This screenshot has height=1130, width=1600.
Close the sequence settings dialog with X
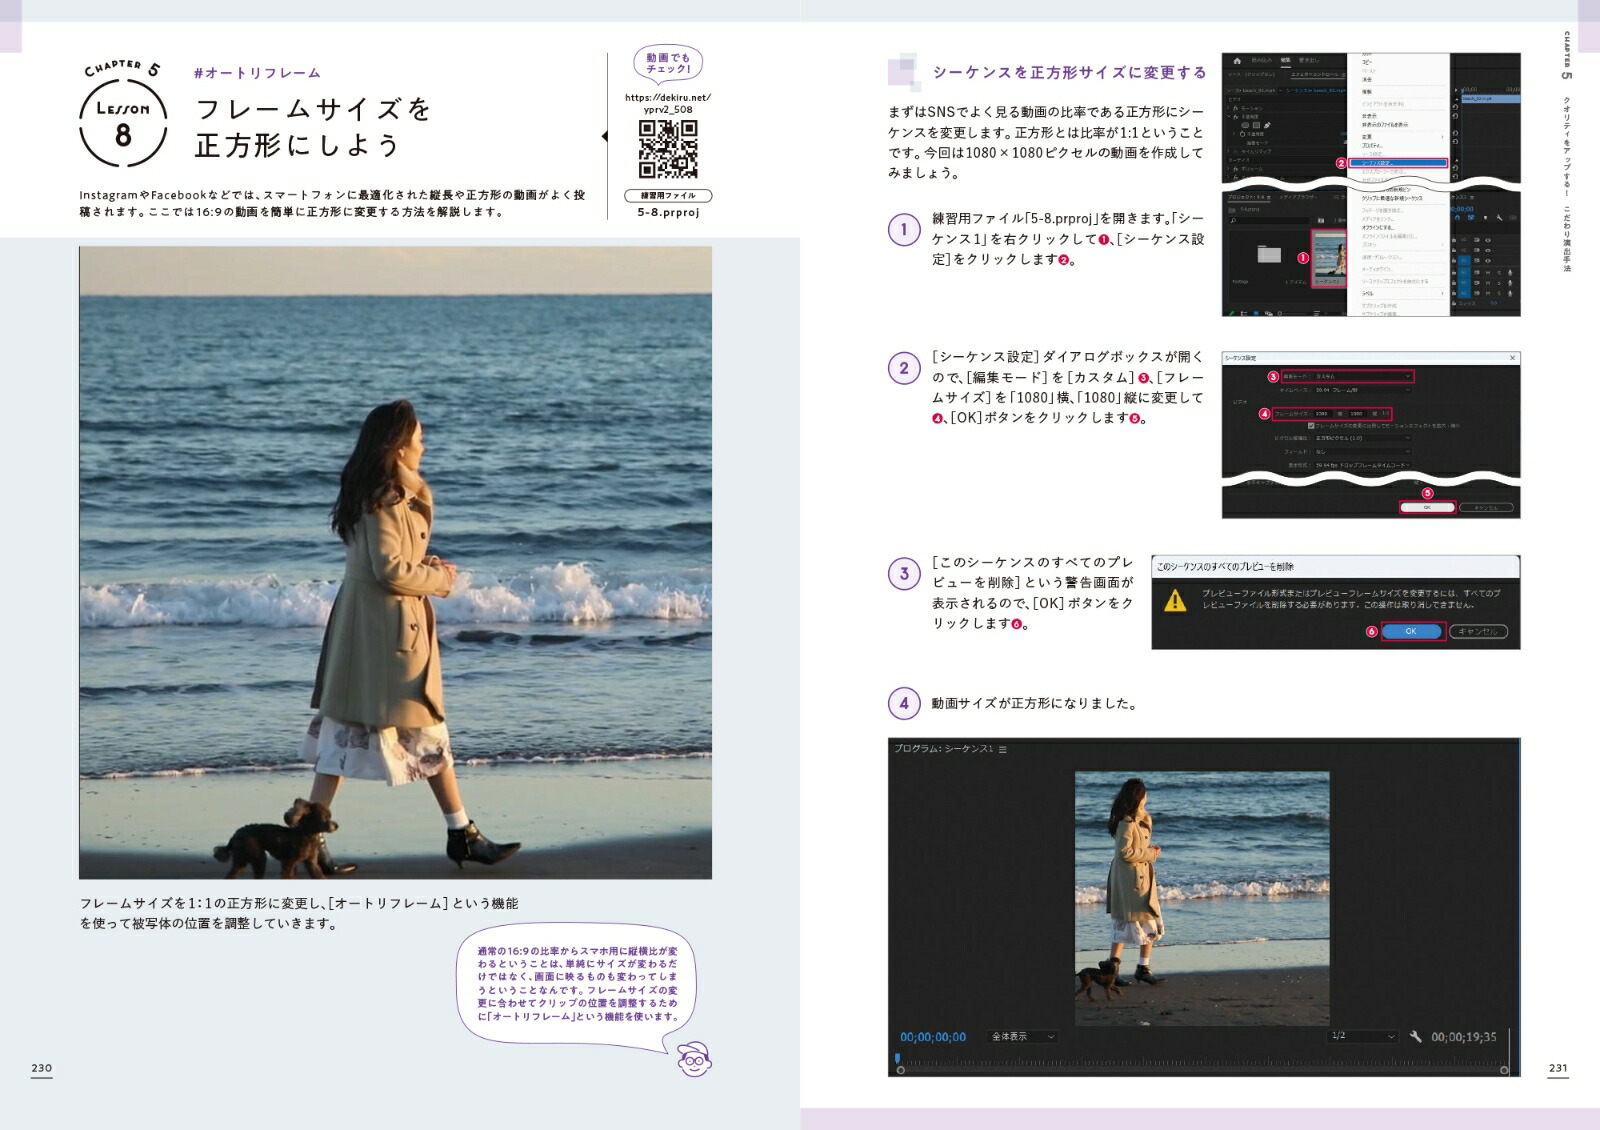(x=1512, y=357)
